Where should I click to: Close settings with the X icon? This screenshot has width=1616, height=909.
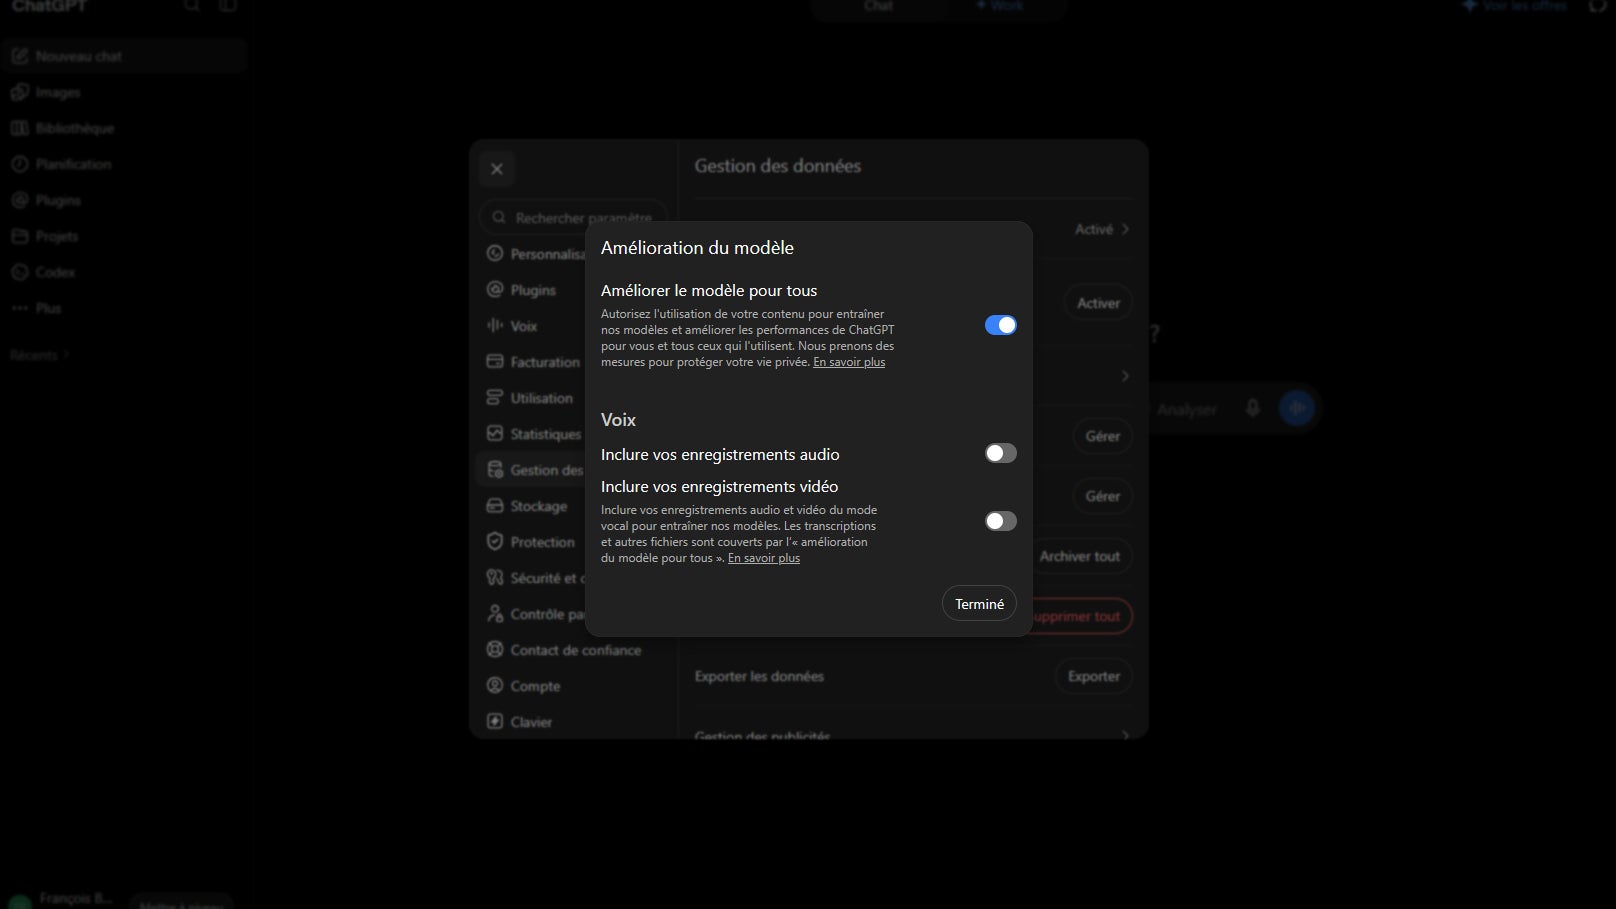pyautogui.click(x=497, y=169)
